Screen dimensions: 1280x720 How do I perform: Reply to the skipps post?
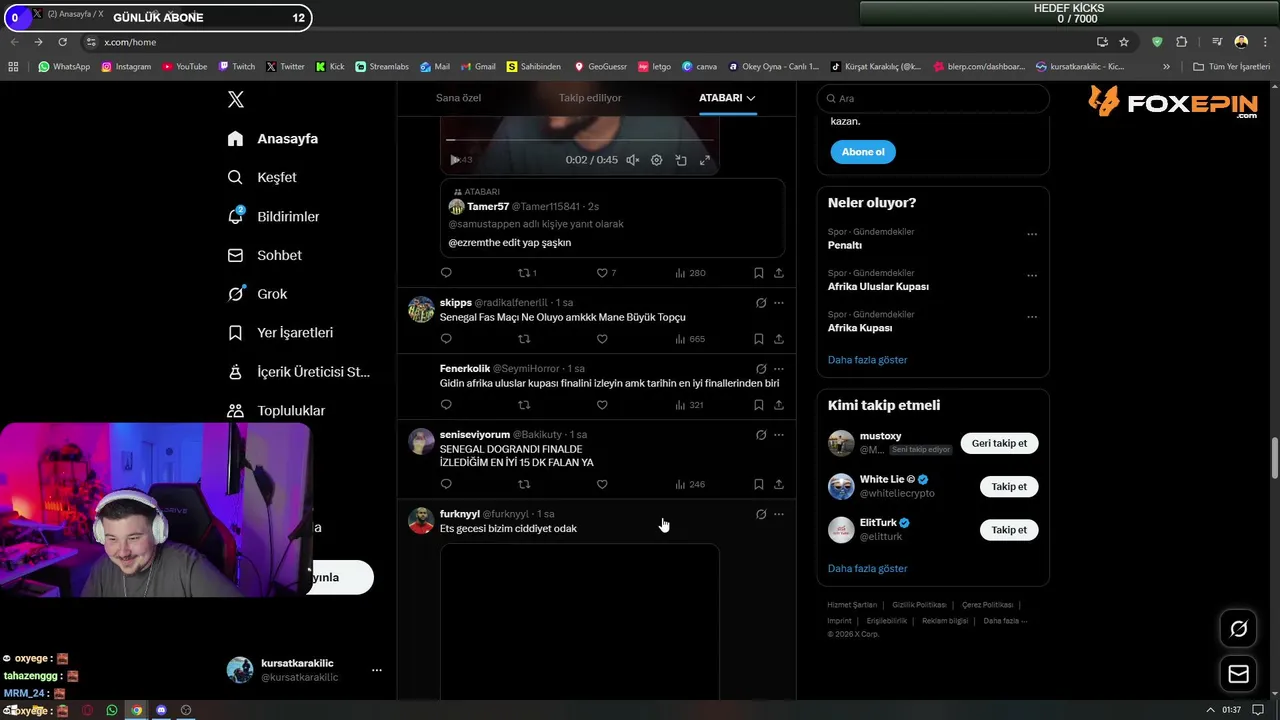point(446,339)
